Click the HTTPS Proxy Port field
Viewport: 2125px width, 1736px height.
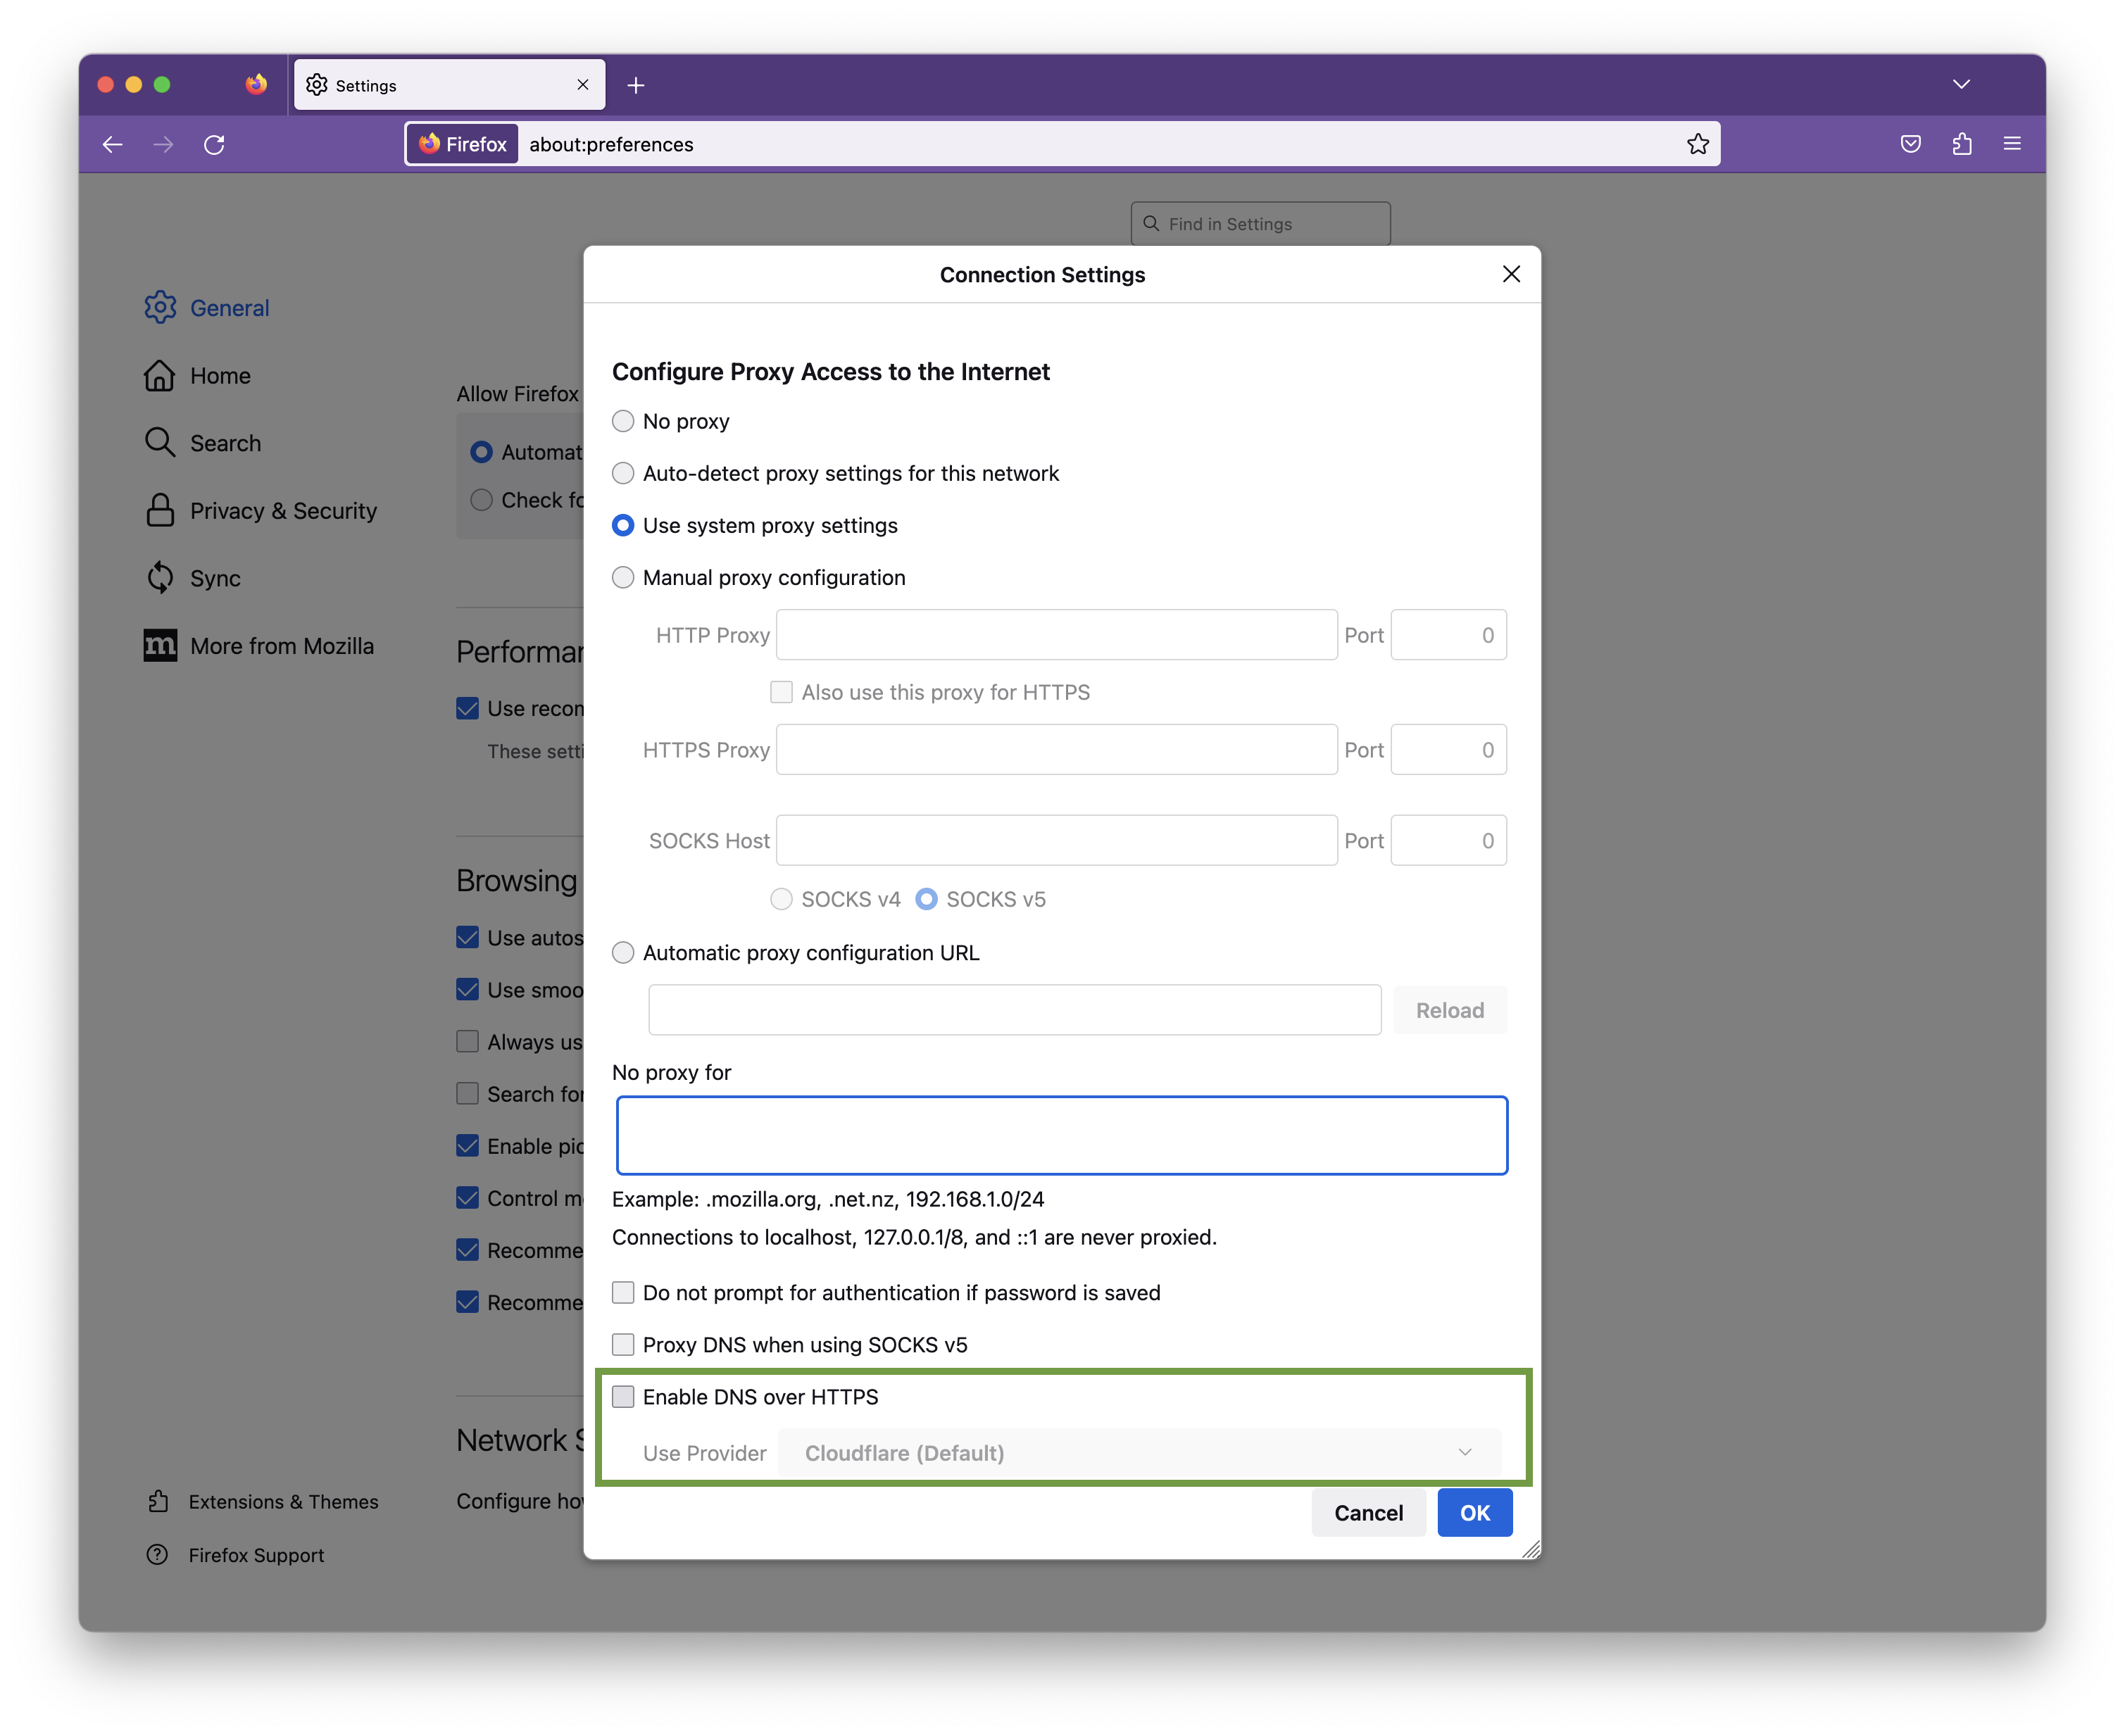1448,749
